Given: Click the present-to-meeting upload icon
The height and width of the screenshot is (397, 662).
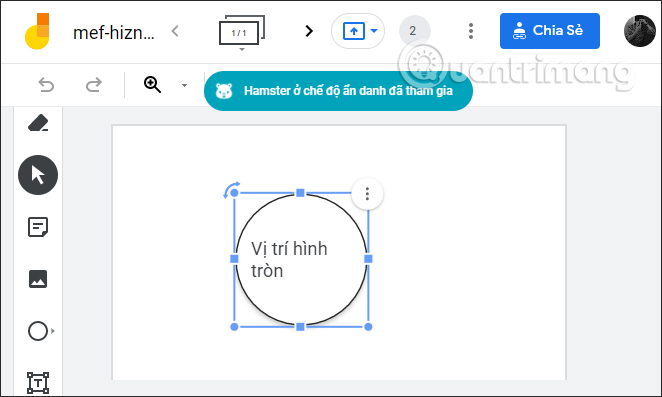Looking at the screenshot, I should (x=354, y=31).
